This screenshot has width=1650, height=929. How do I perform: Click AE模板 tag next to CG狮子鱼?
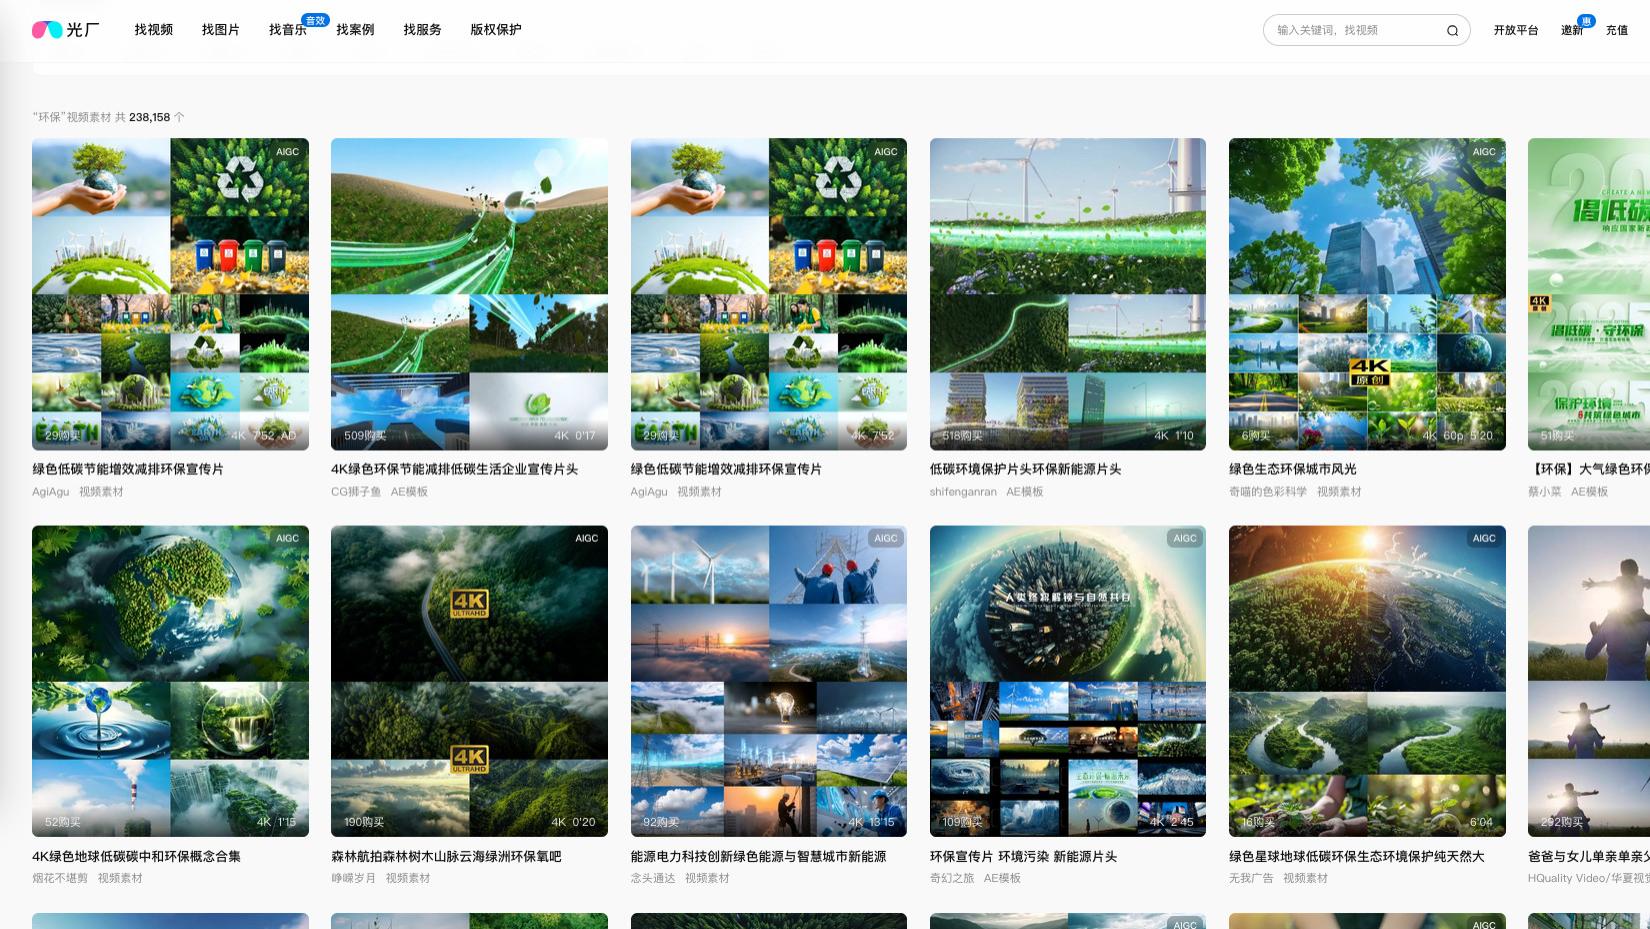409,492
